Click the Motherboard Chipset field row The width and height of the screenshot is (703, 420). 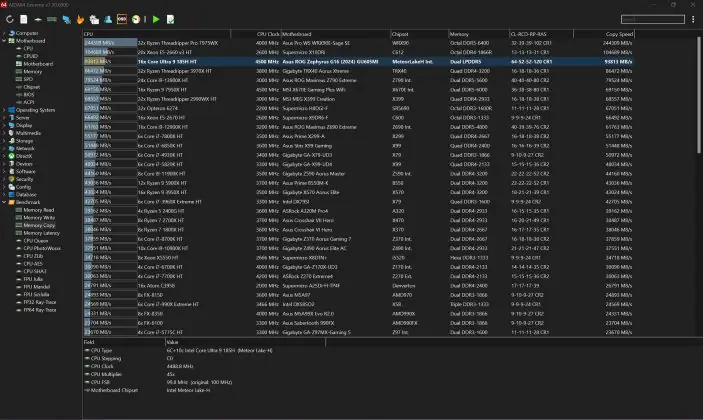204,390
